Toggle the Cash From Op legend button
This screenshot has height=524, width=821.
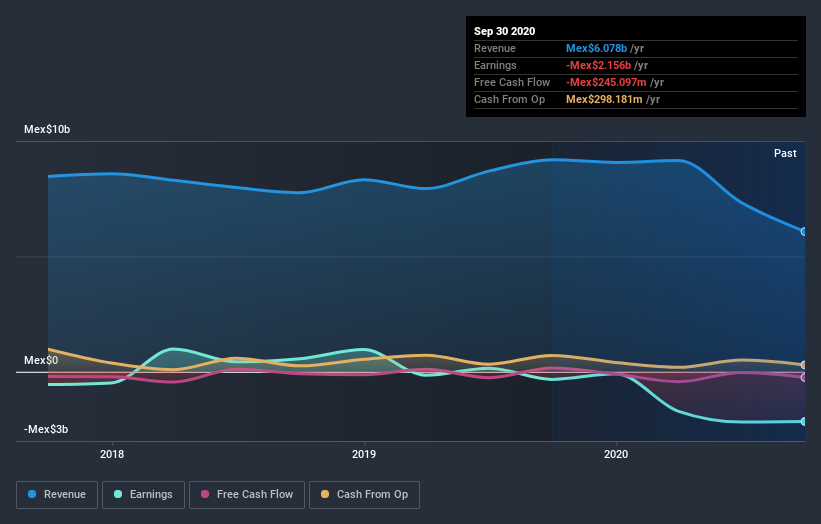point(364,495)
